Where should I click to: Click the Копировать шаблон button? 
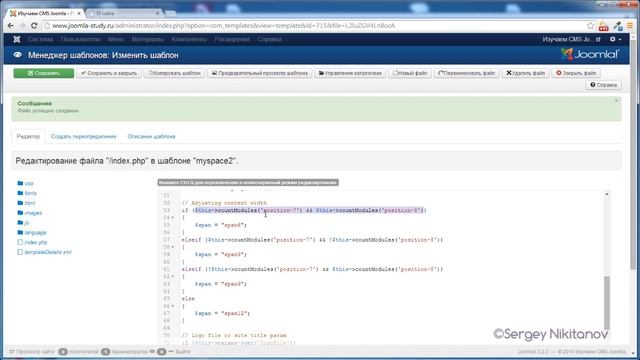[x=174, y=73]
